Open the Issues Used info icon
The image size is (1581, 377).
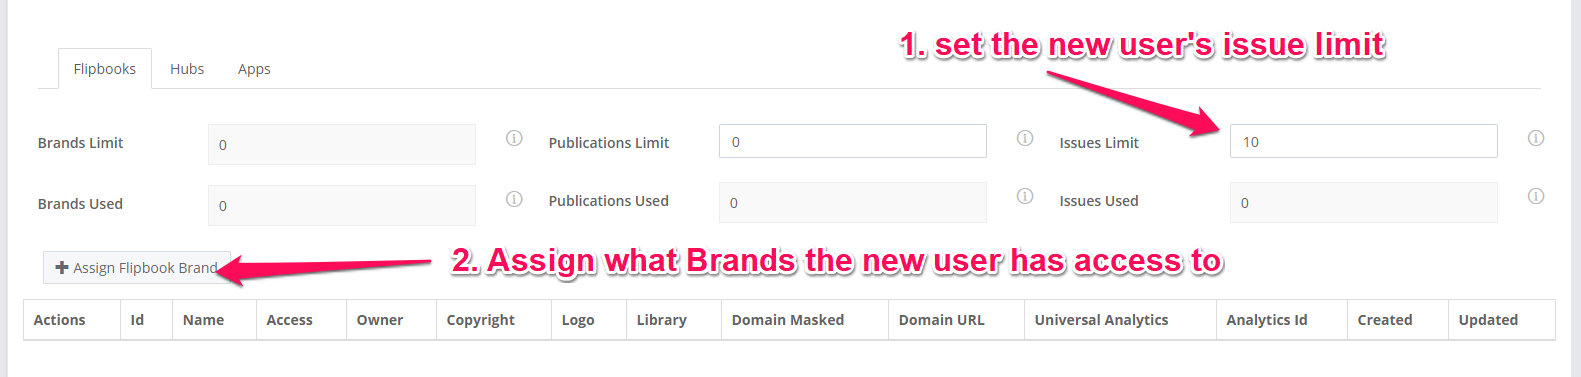(x=1536, y=196)
